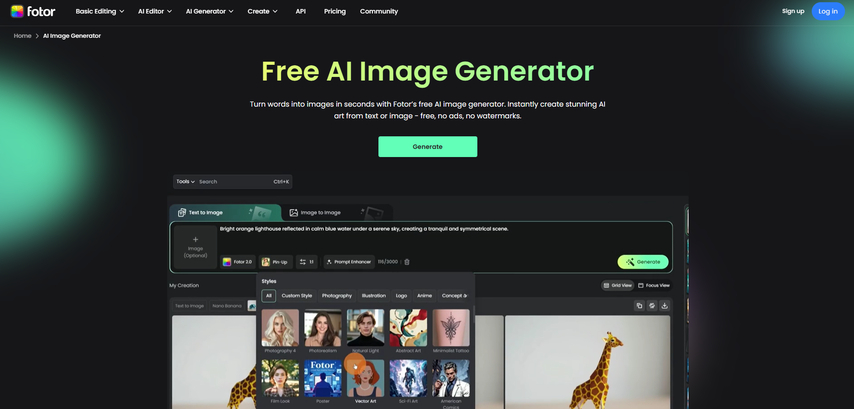Switch to Focus View
The height and width of the screenshot is (409, 854).
click(654, 285)
